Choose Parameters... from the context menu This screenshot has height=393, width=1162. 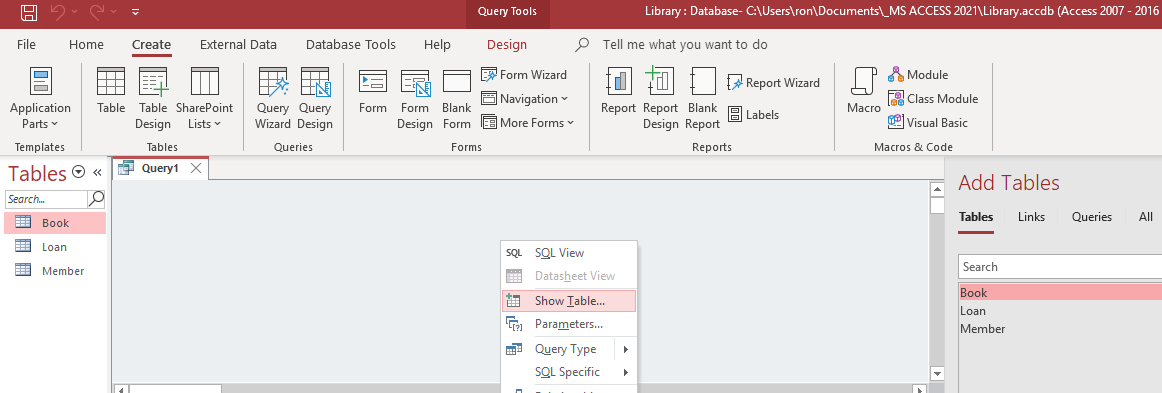coord(569,324)
